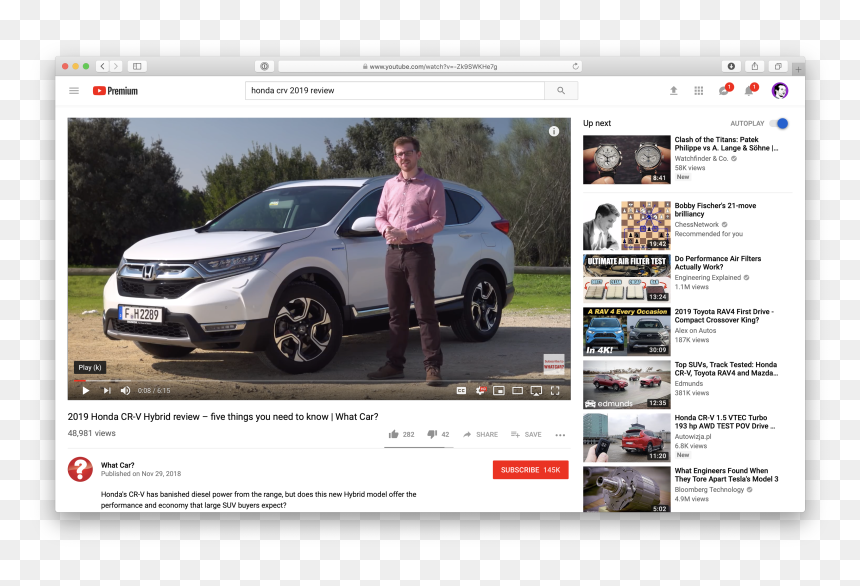Image resolution: width=860 pixels, height=586 pixels.
Task: Open the notifications bell
Action: tap(750, 91)
